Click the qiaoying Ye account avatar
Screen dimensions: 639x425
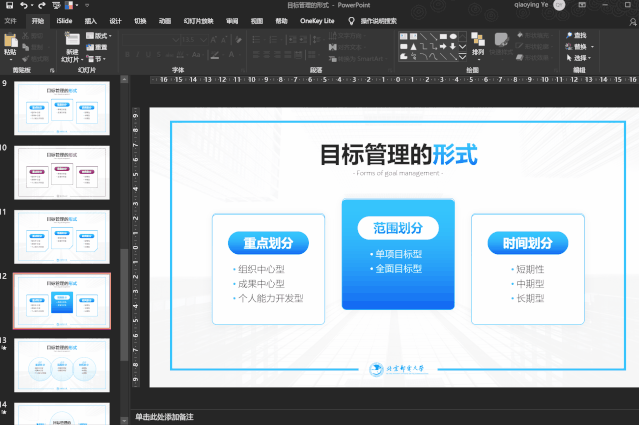[x=559, y=5]
